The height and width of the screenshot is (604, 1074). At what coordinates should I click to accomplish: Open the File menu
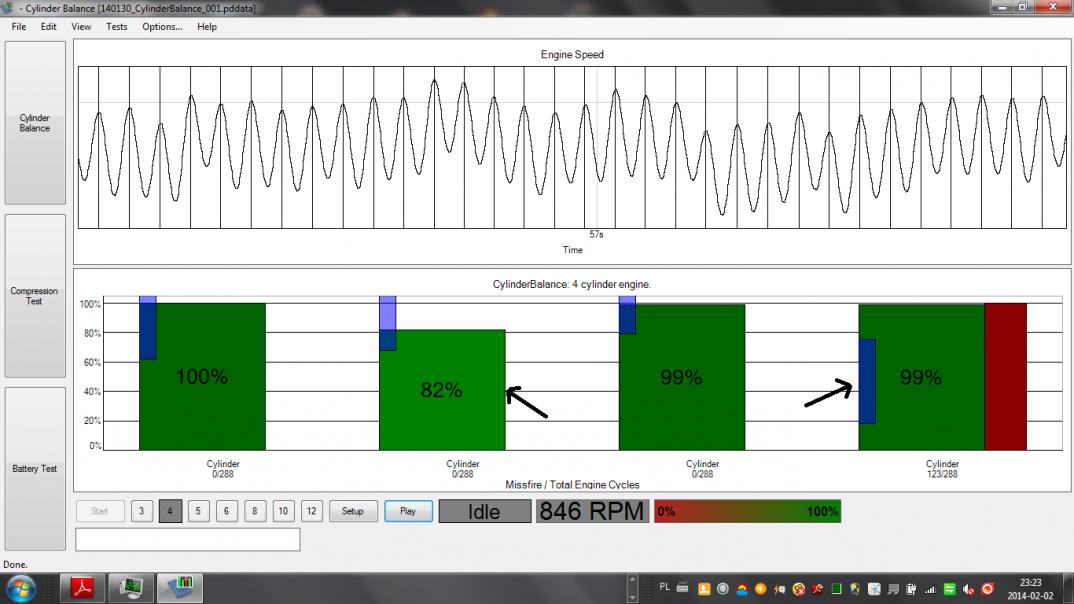click(18, 27)
